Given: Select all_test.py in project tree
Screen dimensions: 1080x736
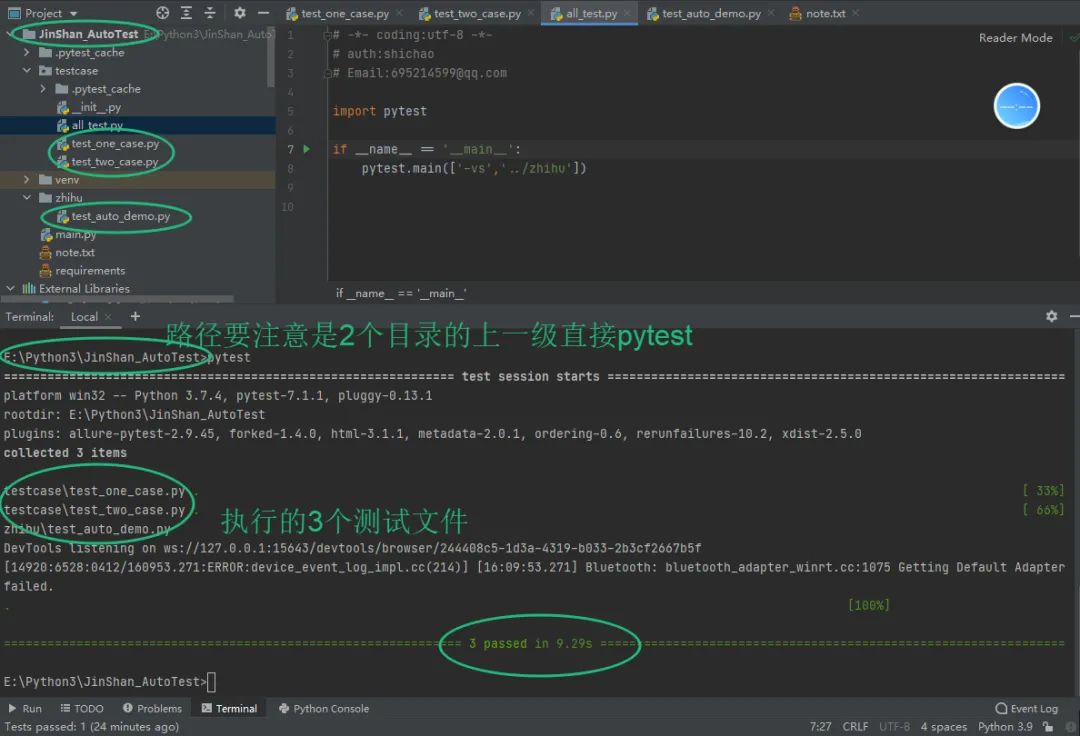Looking at the screenshot, I should [x=90, y=125].
